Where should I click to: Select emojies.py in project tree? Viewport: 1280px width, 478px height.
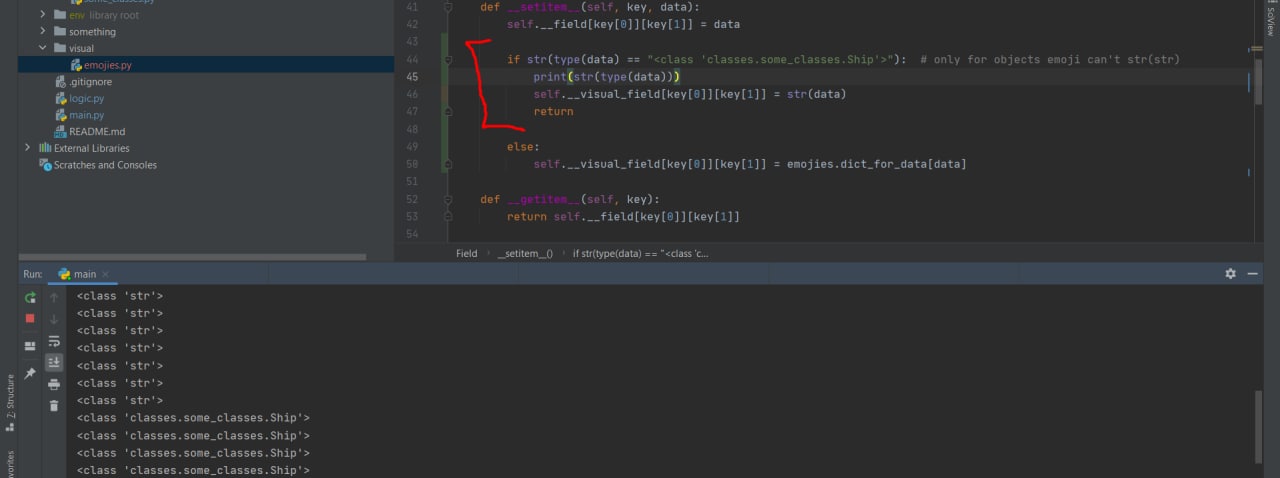(x=107, y=65)
